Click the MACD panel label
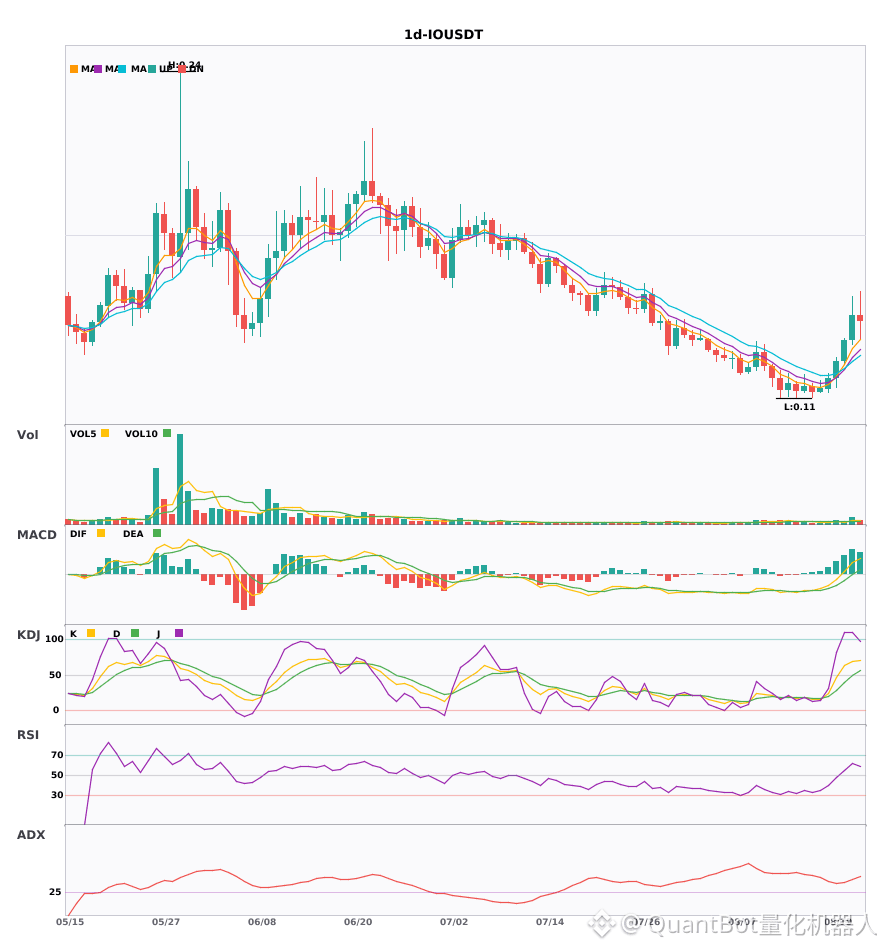Image resolution: width=885 pixels, height=950 pixels. (x=36, y=535)
